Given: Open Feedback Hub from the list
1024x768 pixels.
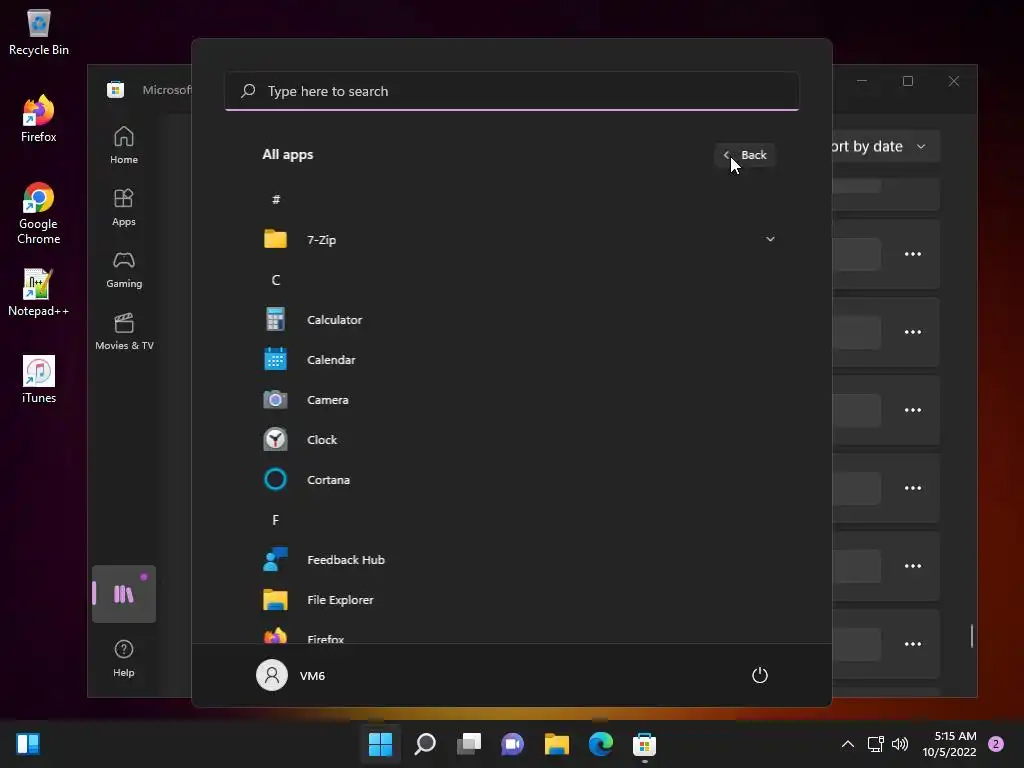Looking at the screenshot, I should (519, 560).
